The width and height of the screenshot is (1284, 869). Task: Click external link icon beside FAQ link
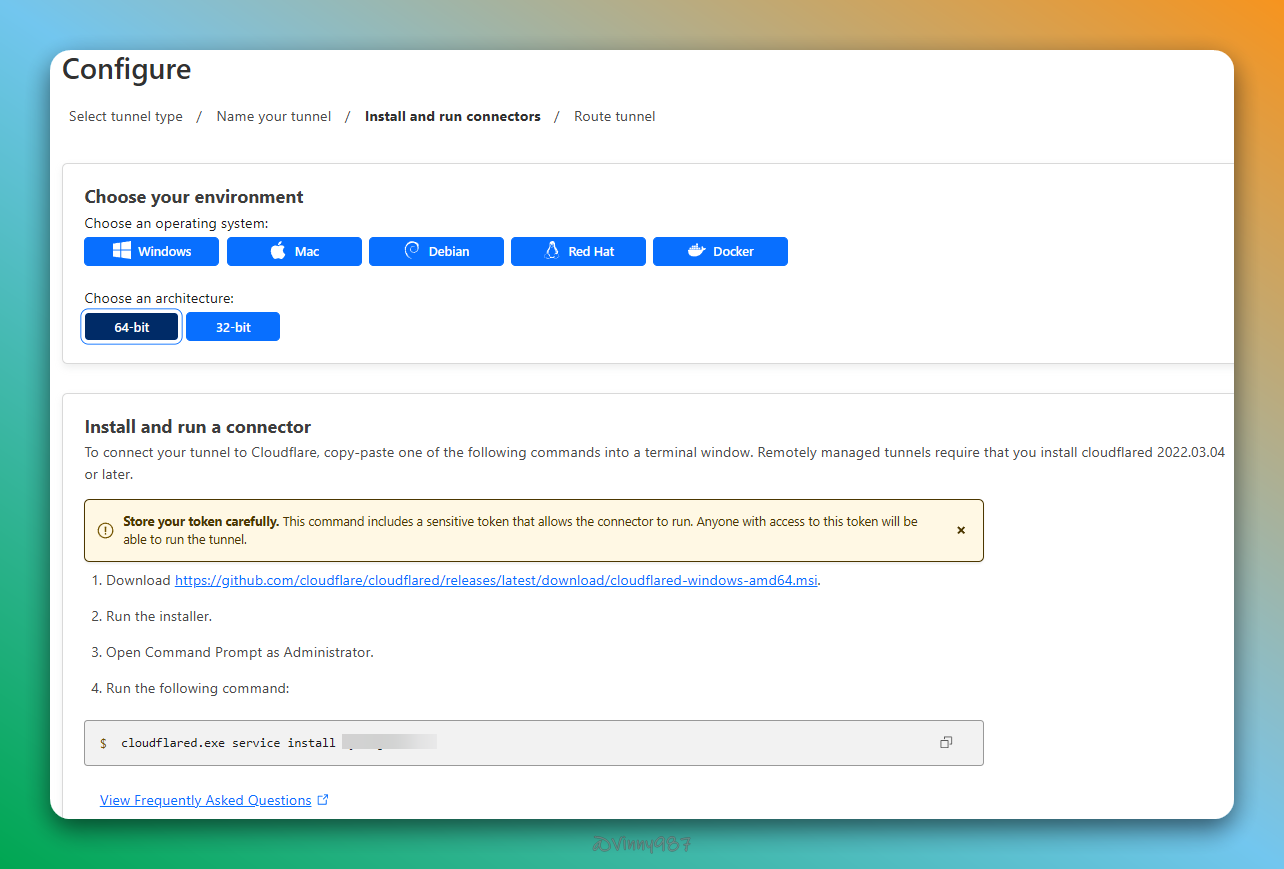click(x=323, y=800)
